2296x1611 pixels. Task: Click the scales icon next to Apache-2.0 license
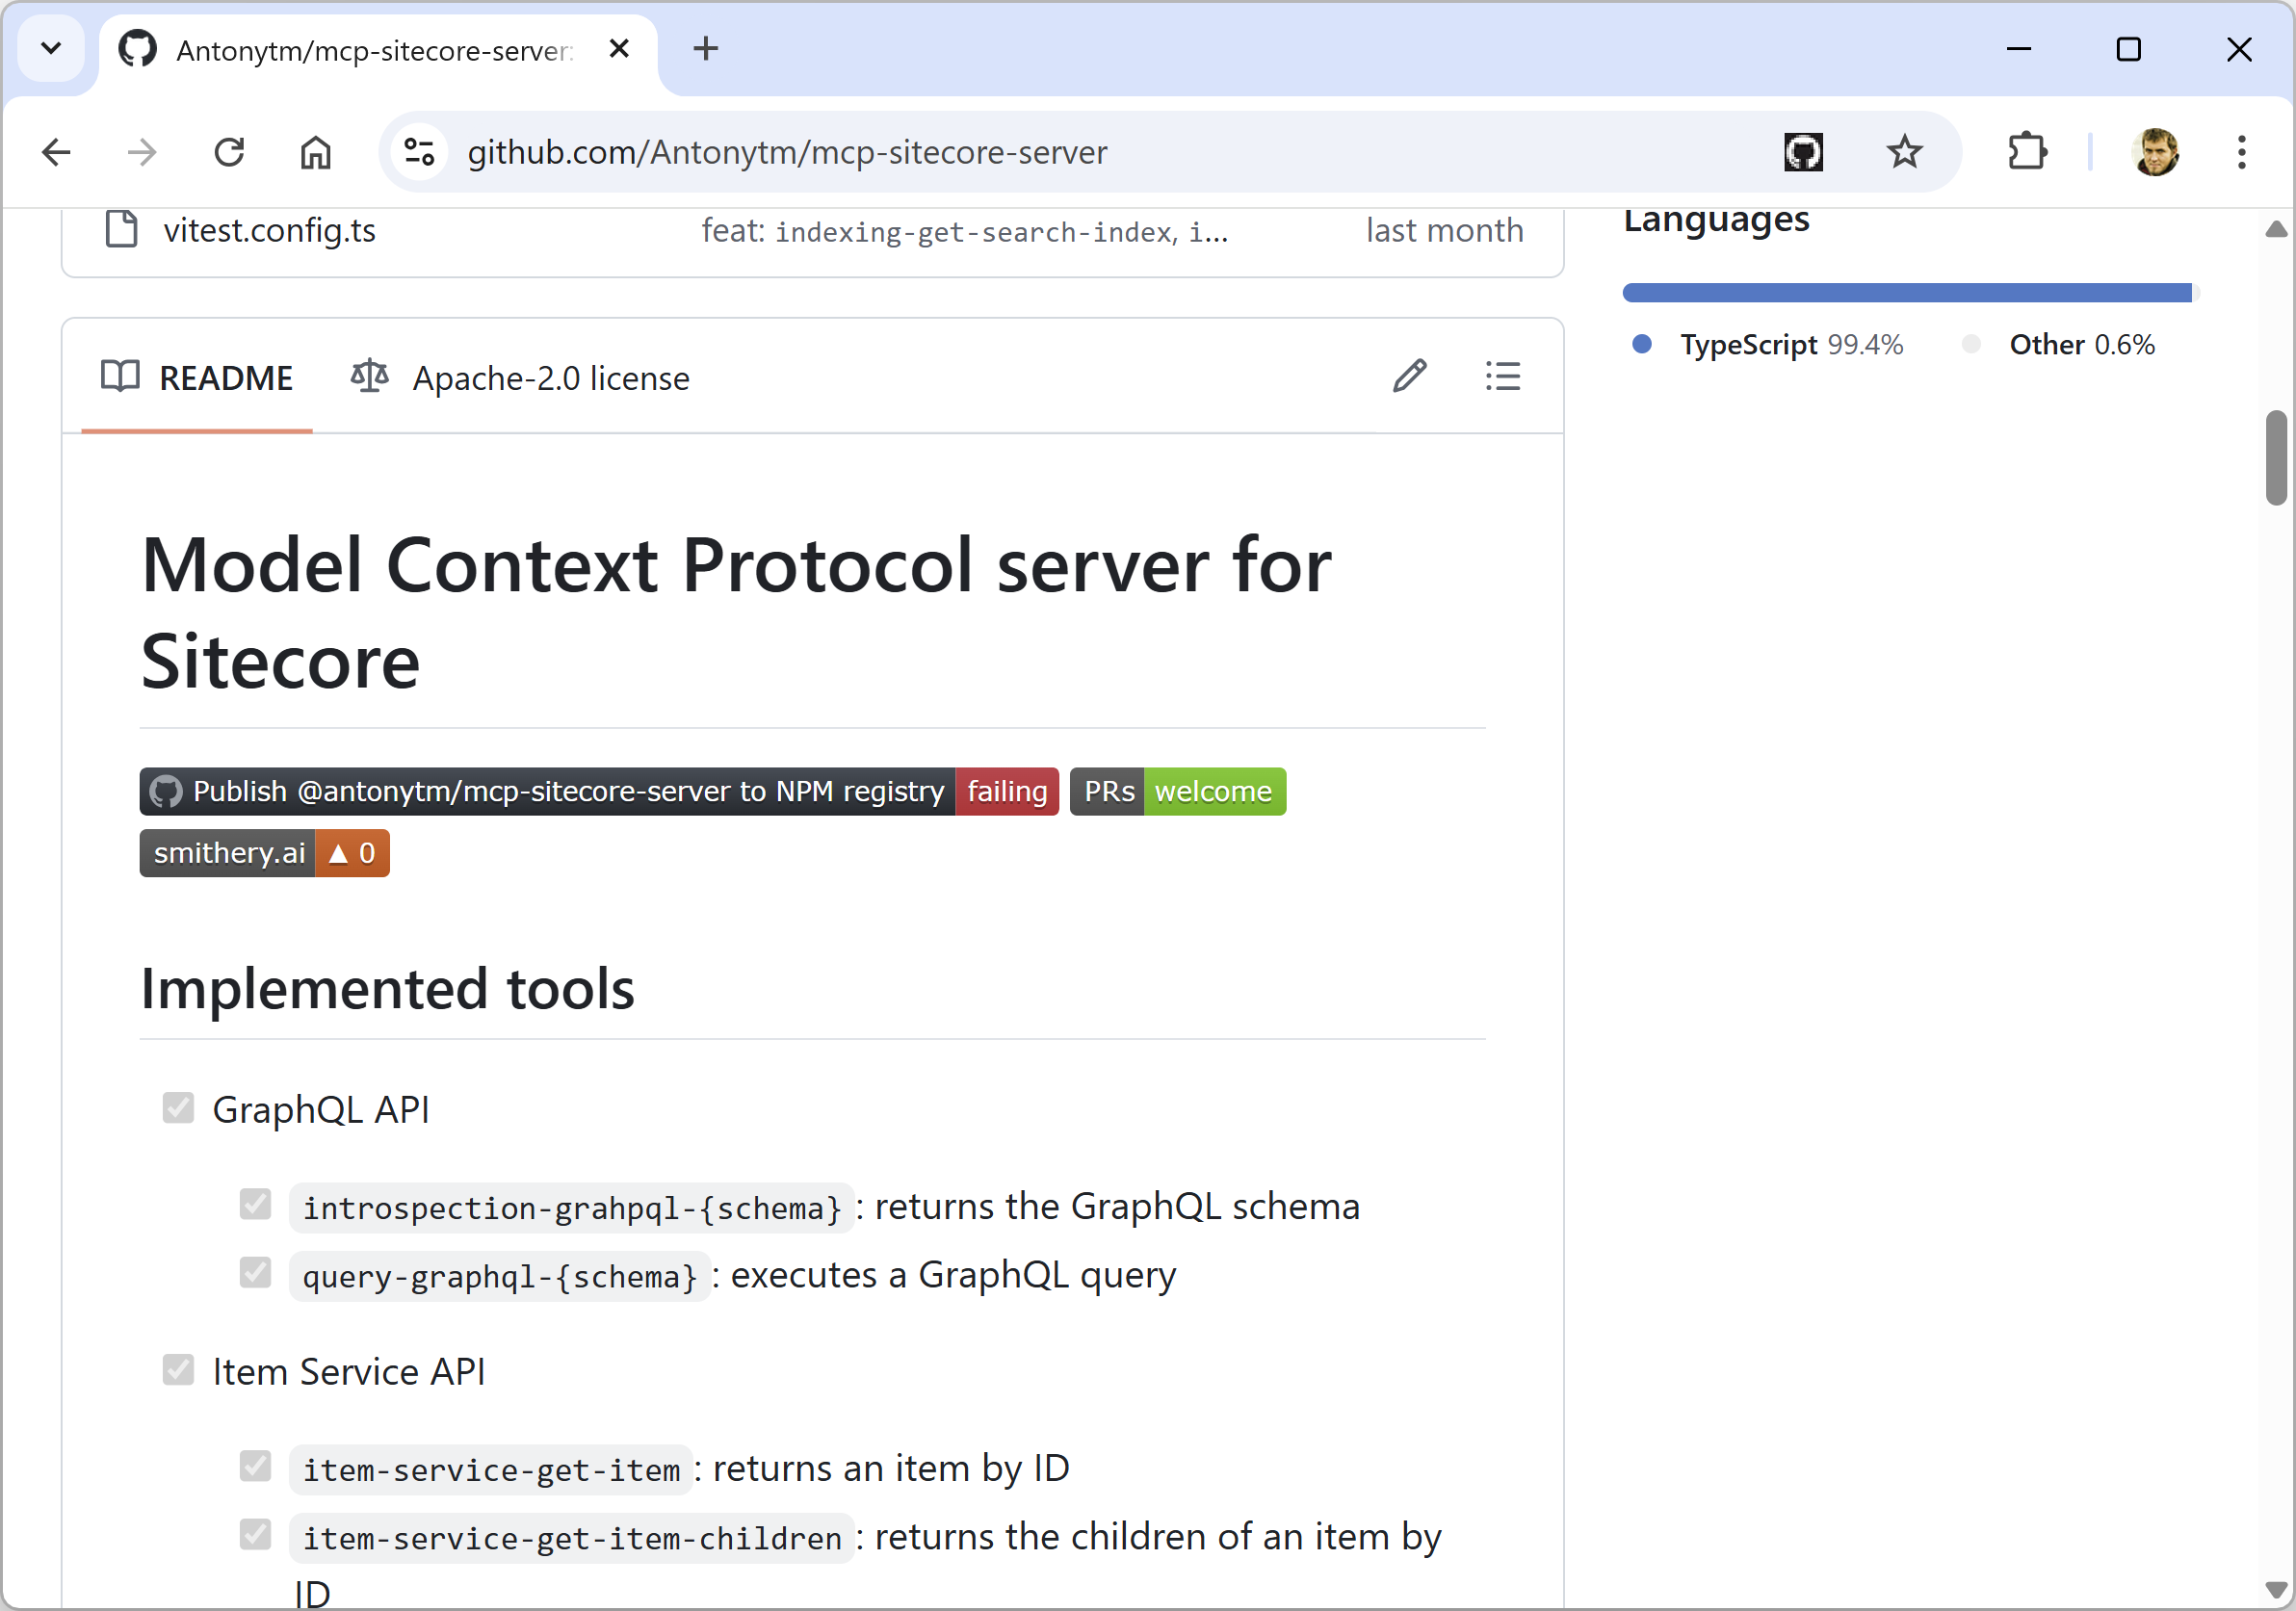click(368, 376)
